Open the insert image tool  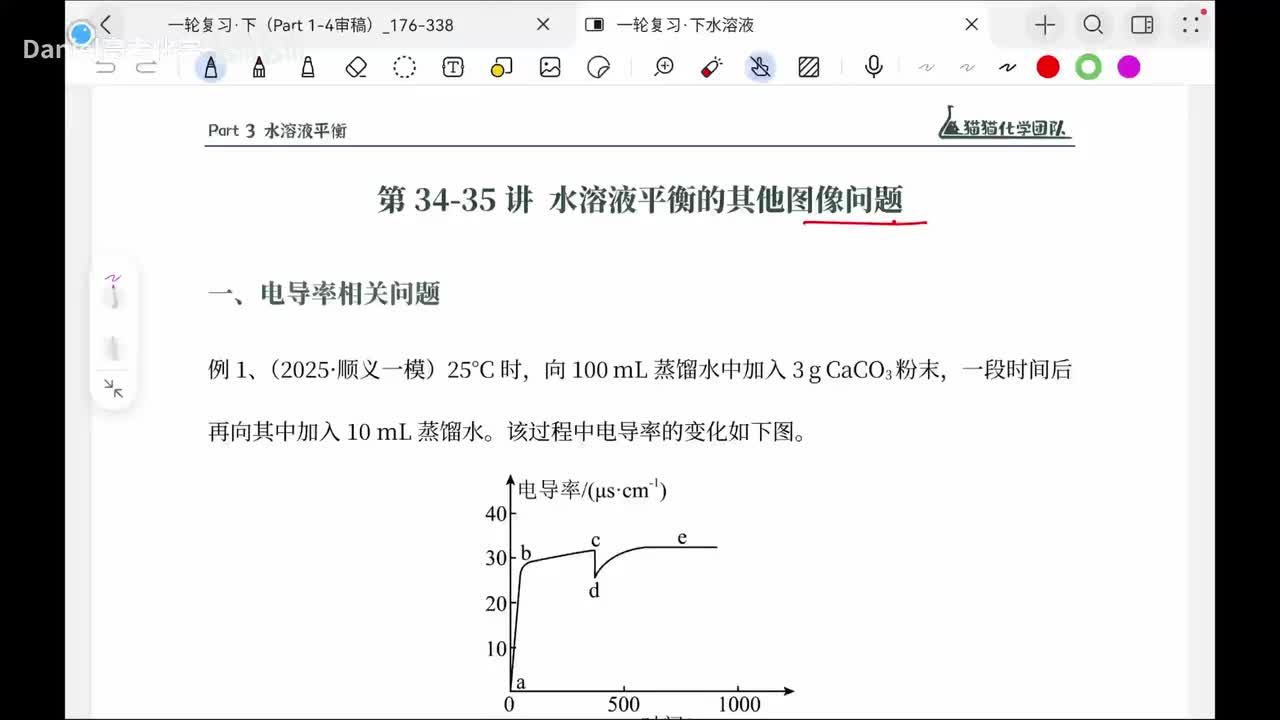pyautogui.click(x=550, y=67)
